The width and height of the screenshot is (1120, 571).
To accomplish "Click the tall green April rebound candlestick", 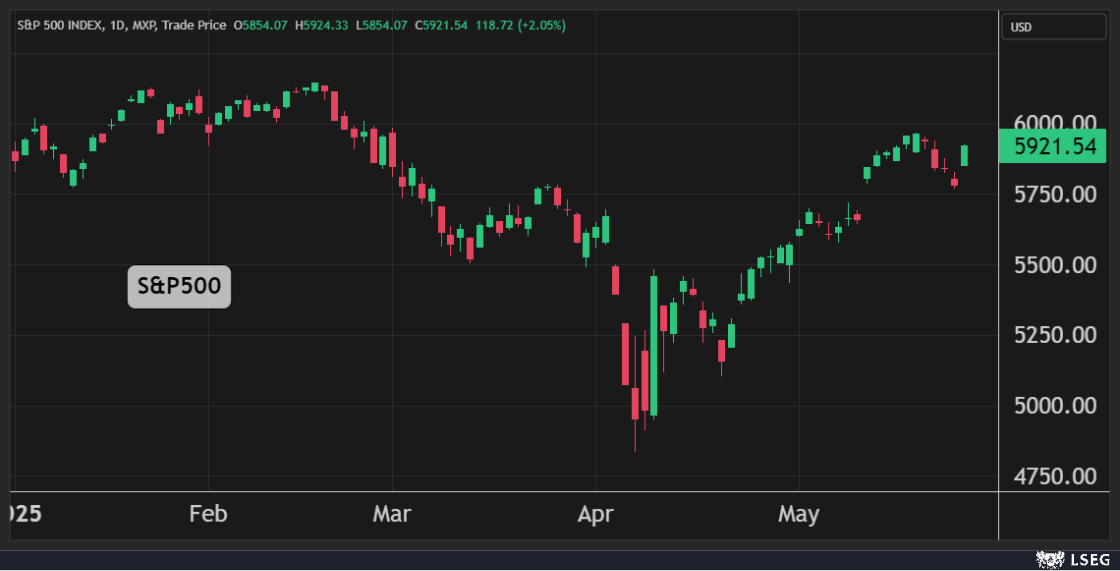I will coord(654,346).
